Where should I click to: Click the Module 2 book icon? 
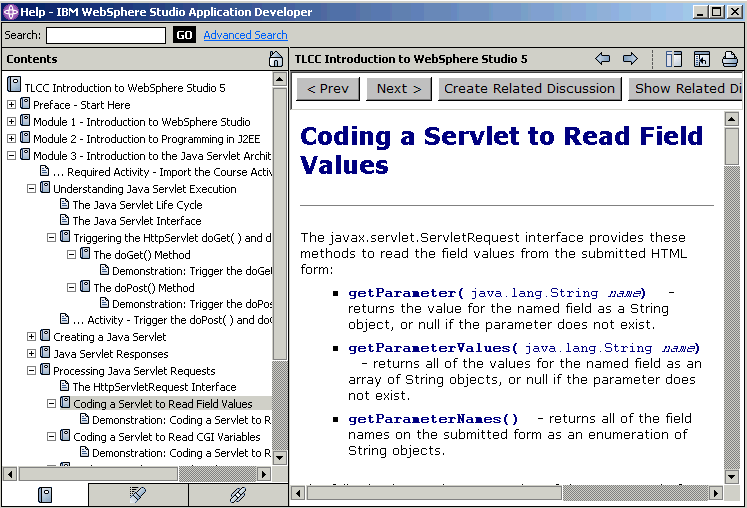click(25, 138)
